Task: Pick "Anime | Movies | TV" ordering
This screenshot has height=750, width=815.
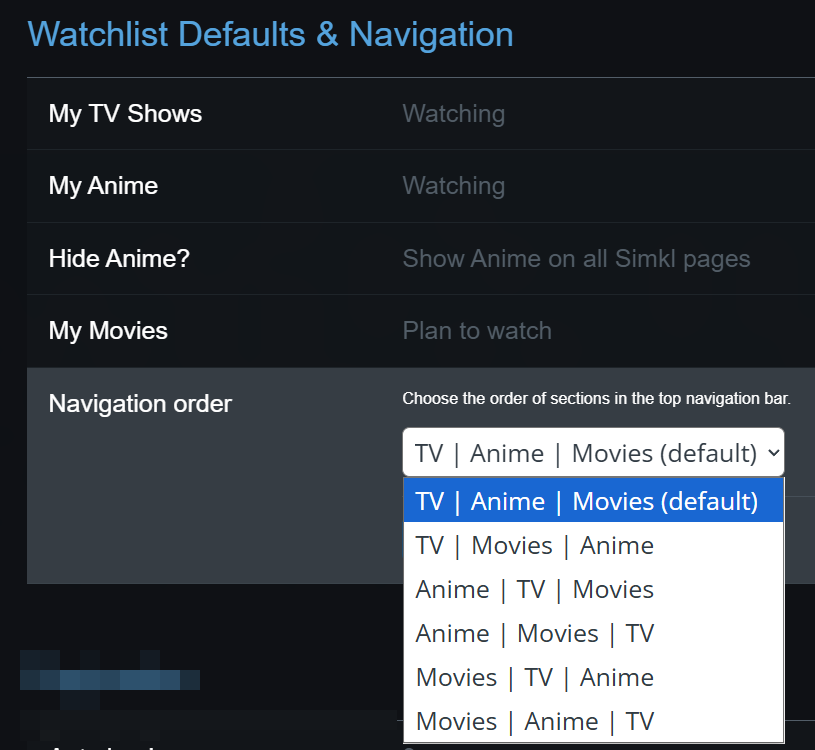Action: [x=534, y=633]
